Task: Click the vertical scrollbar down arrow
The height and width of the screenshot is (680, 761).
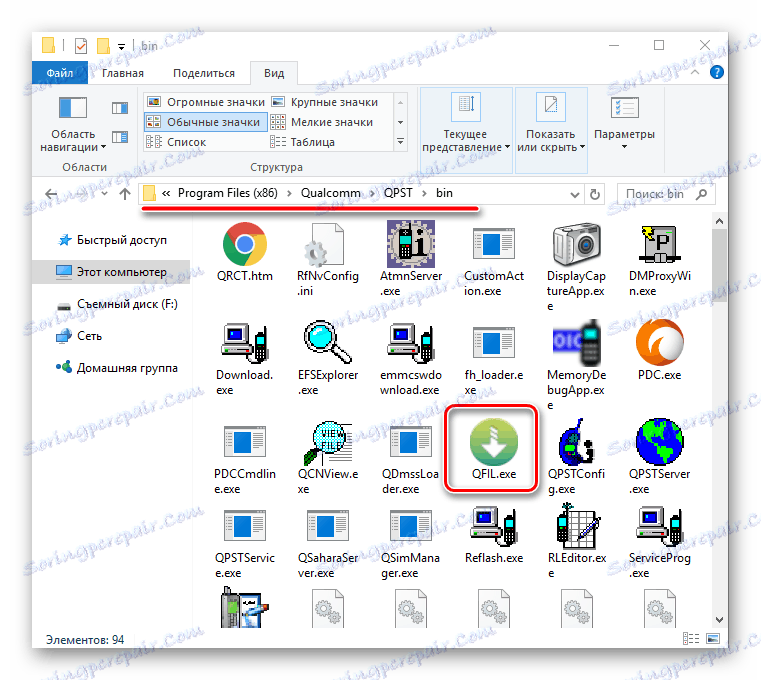Action: [719, 620]
